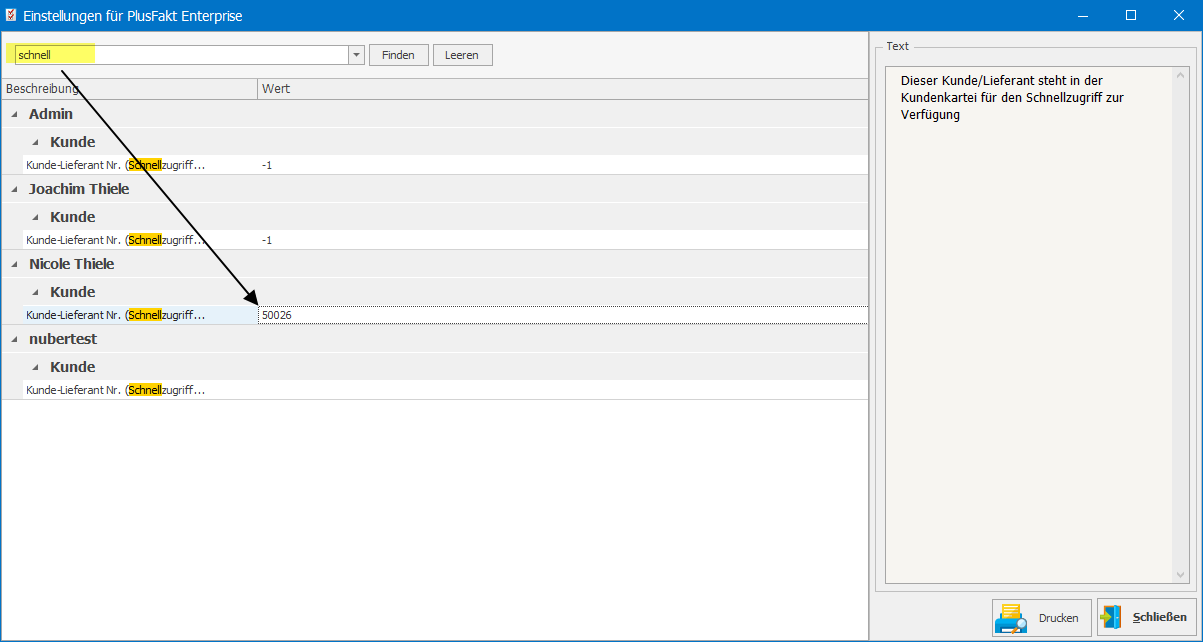
Task: Edit the Wert field showing 50026
Action: tap(563, 315)
